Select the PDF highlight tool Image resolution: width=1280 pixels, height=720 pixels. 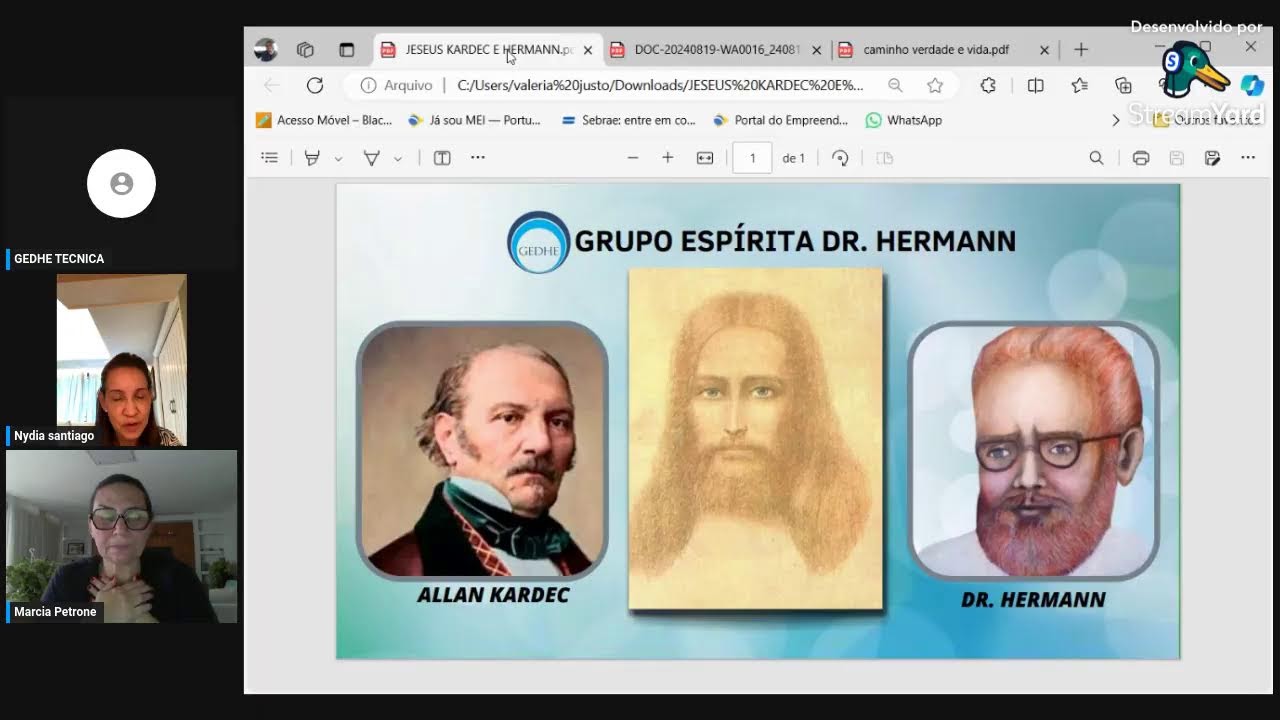coord(312,158)
